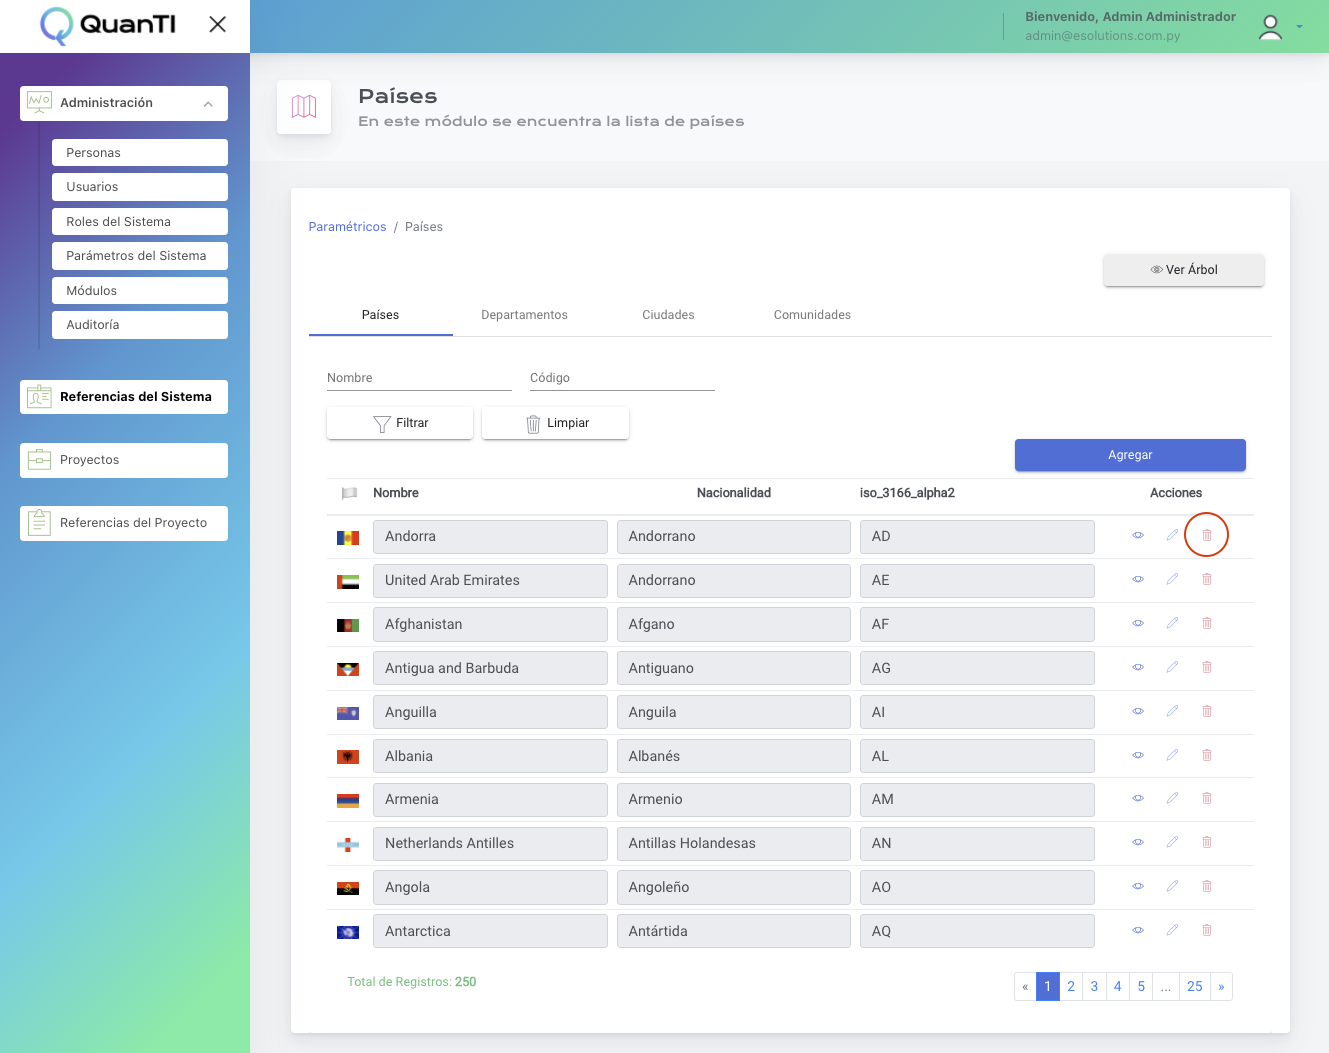Delete the Netherlands Antilles row
Viewport: 1329px width, 1053px height.
(1207, 843)
